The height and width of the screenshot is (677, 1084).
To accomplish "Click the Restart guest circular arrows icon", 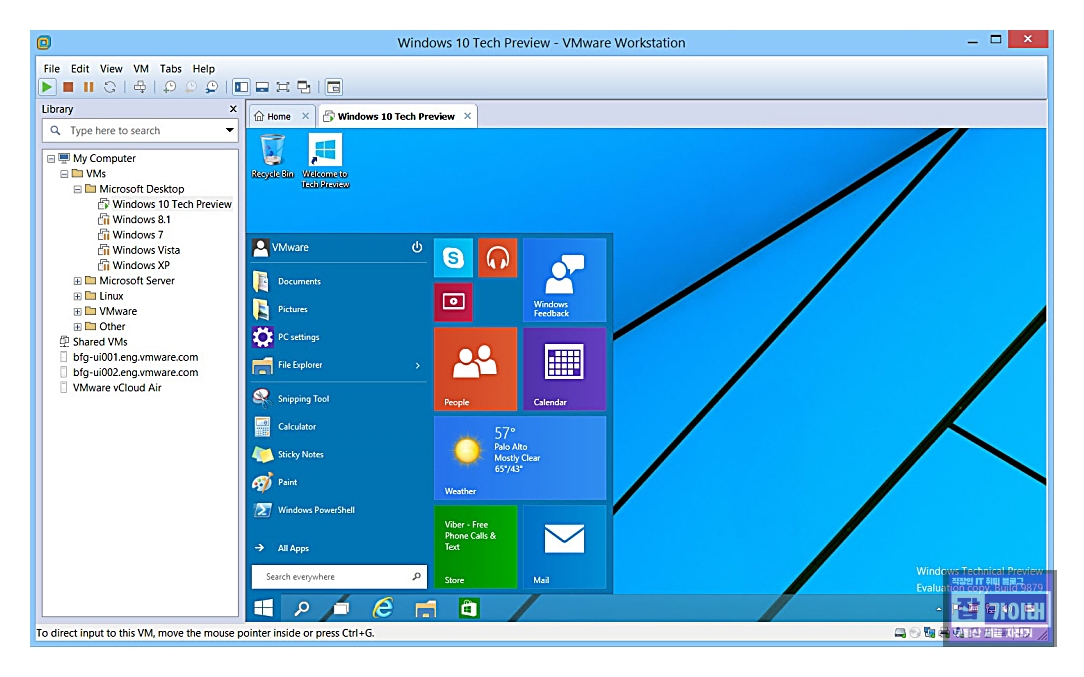I will [x=110, y=87].
